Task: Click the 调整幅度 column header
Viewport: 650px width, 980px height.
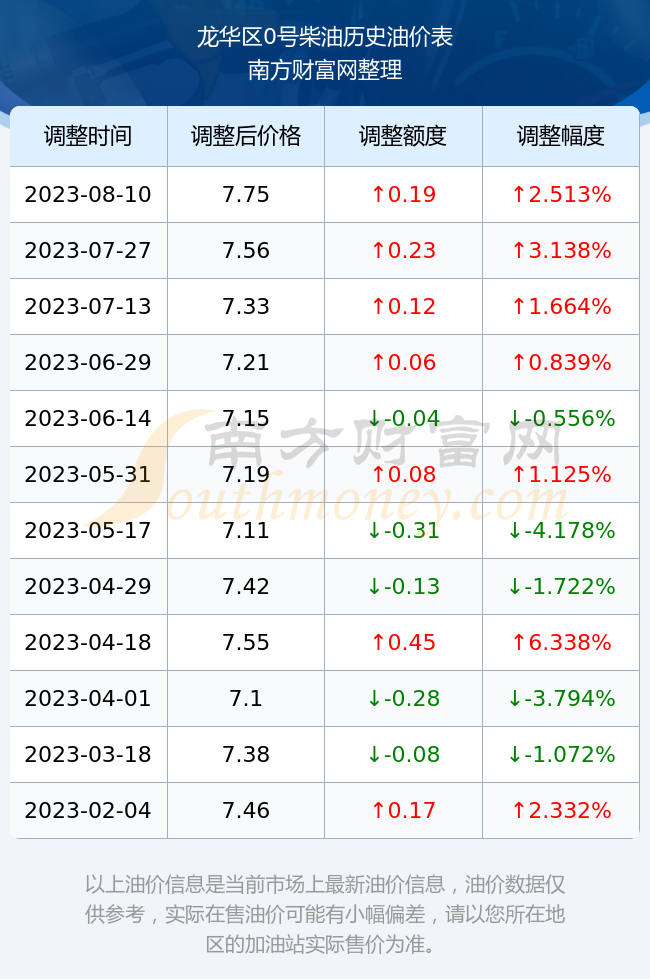Action: tap(561, 136)
